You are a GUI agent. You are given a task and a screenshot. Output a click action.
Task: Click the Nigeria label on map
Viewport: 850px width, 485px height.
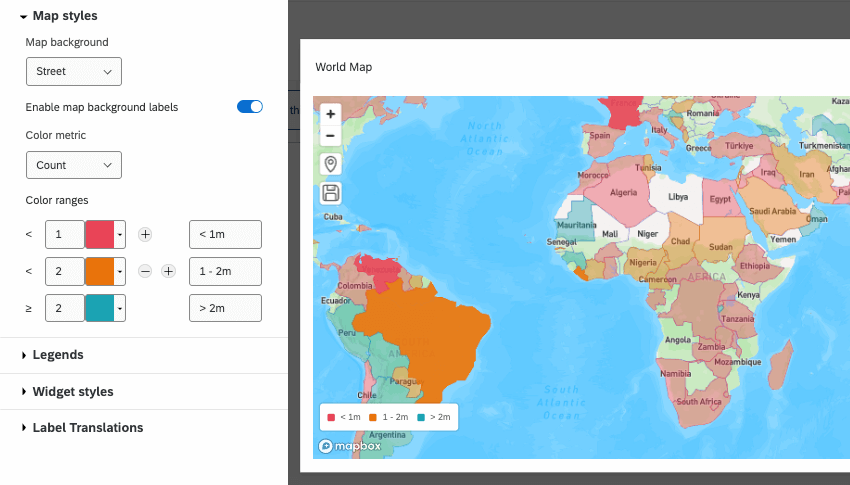643,263
